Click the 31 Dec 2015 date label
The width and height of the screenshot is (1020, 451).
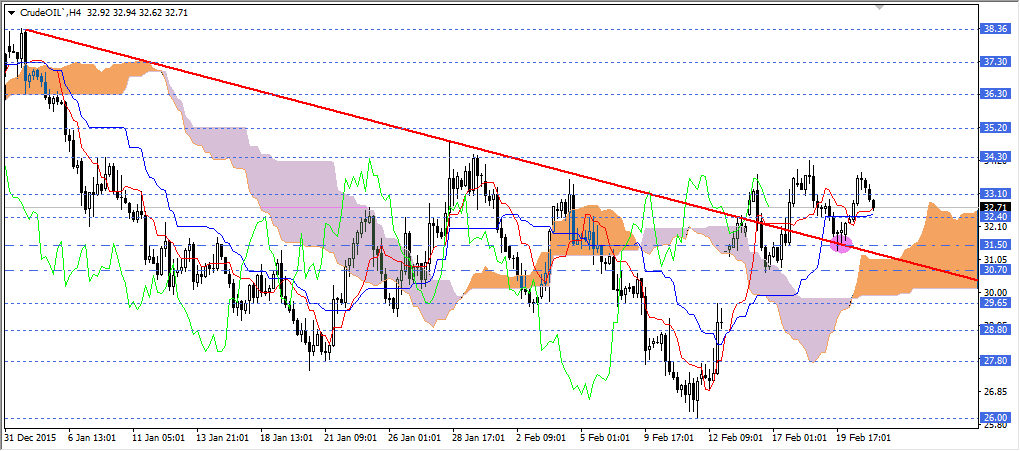coord(28,438)
